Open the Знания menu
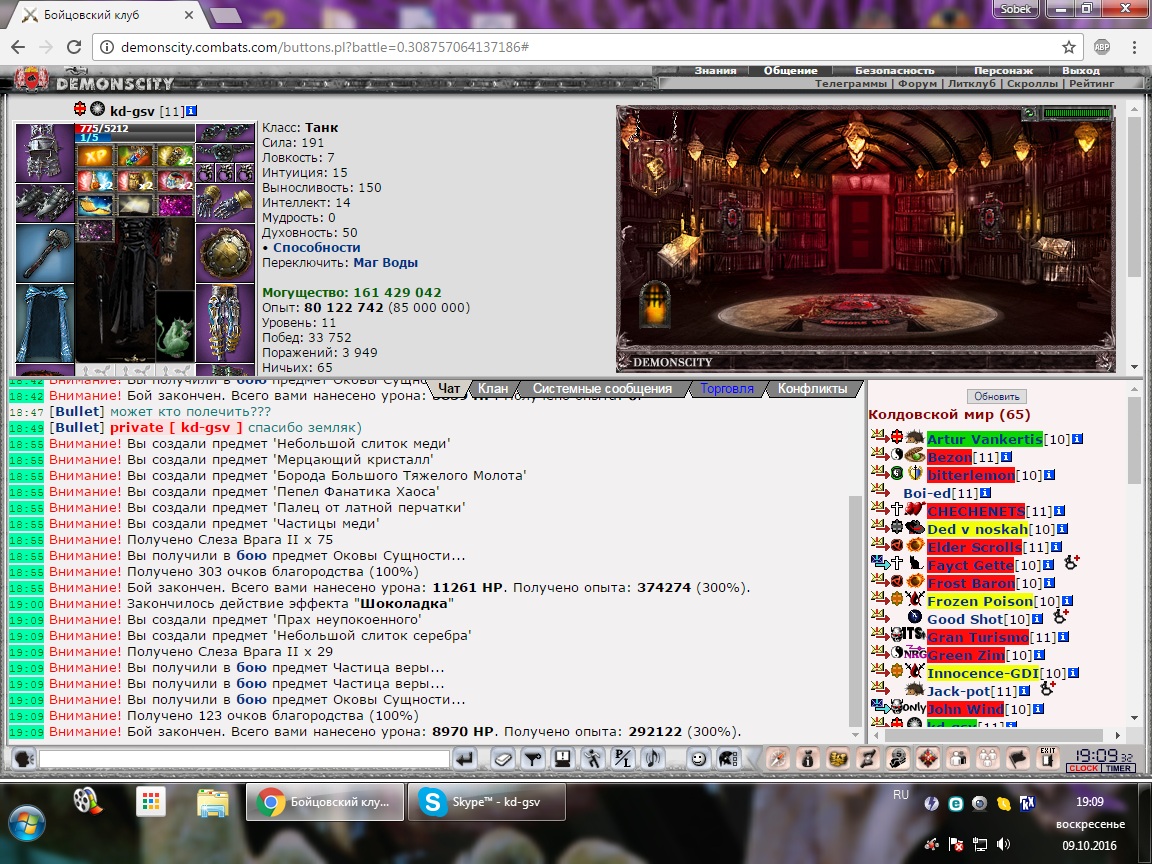The height and width of the screenshot is (864, 1152). 715,71
